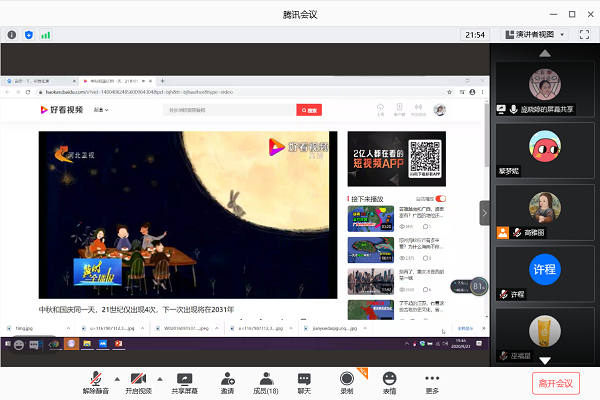
Task: Click the client download icon on 好看视频
Action: (399, 109)
